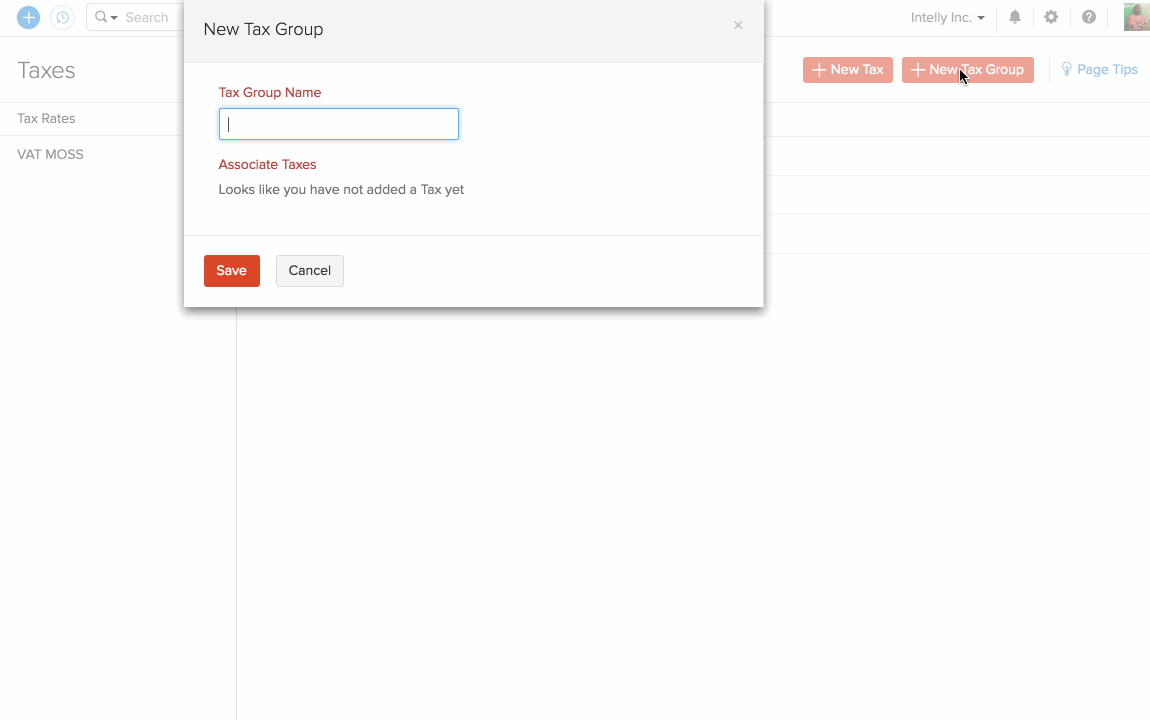Screen dimensions: 1150x720
Task: Open the notifications bell
Action: (x=1015, y=17)
